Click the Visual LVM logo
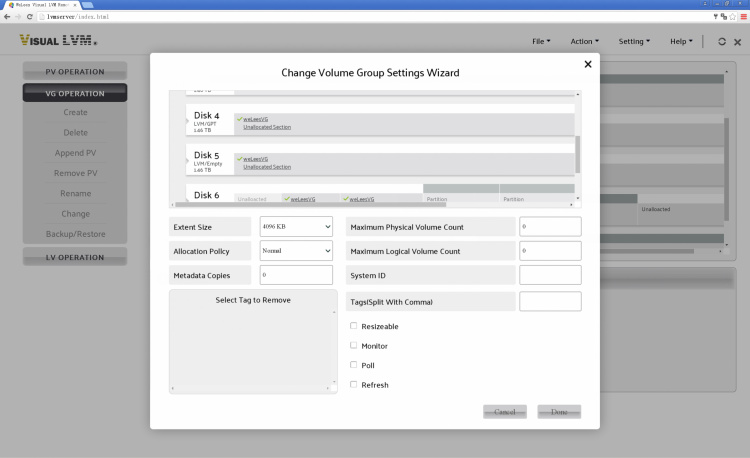Image resolution: width=750 pixels, height=458 pixels. point(58,41)
